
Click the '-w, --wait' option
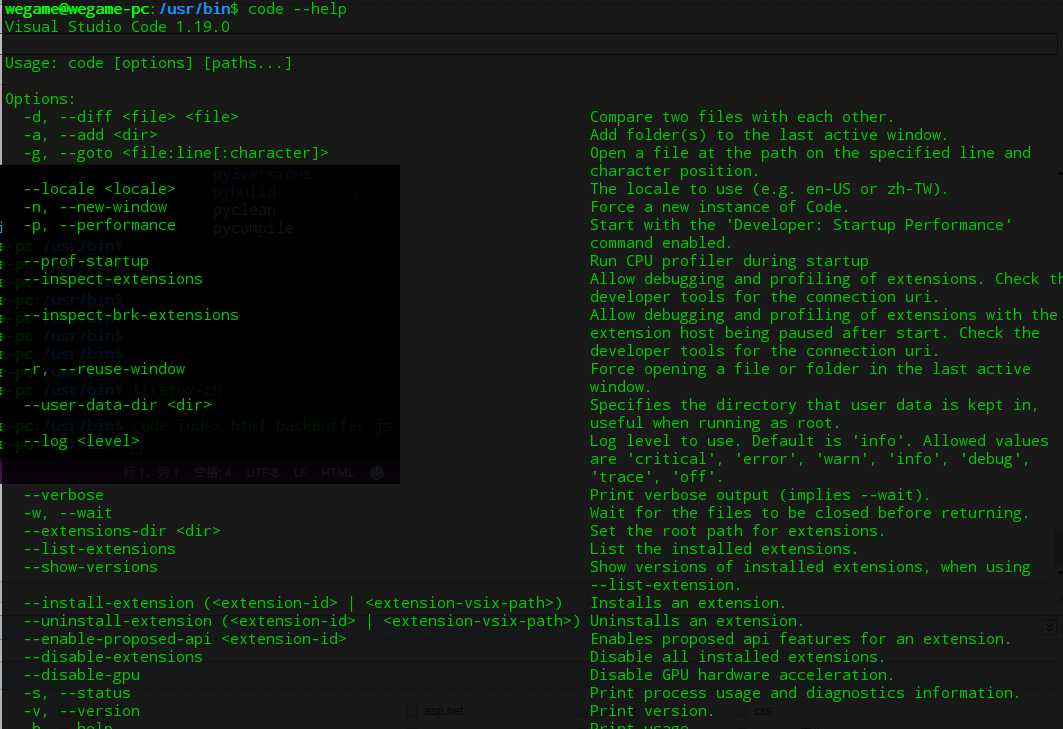click(x=68, y=513)
